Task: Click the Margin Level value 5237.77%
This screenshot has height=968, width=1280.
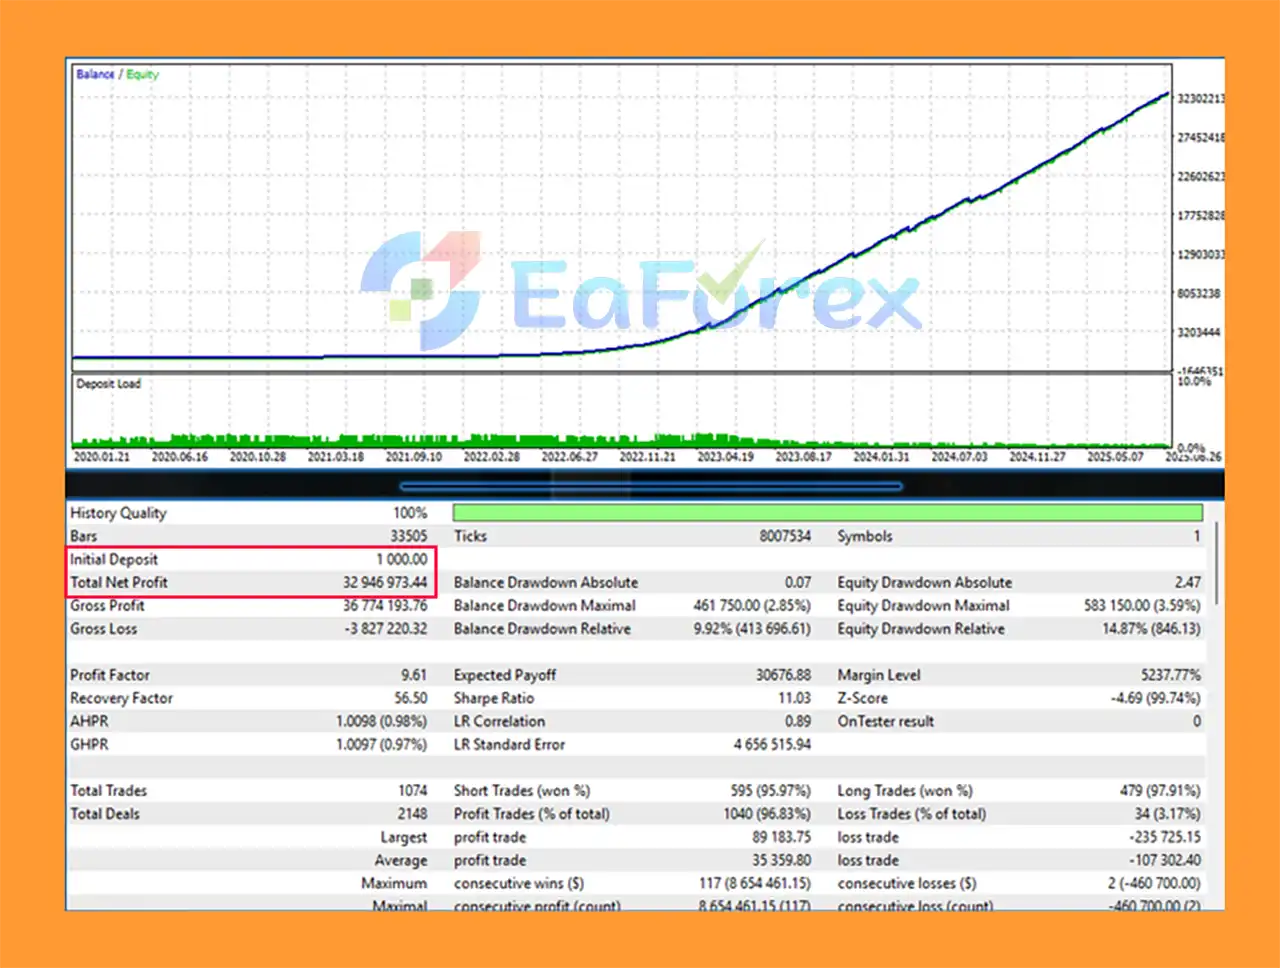Action: (x=1171, y=675)
